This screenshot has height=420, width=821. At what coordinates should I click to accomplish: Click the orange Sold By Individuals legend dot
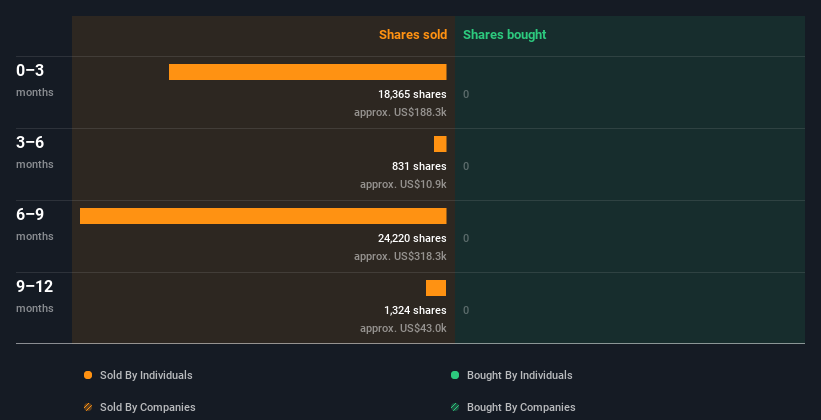click(x=88, y=375)
